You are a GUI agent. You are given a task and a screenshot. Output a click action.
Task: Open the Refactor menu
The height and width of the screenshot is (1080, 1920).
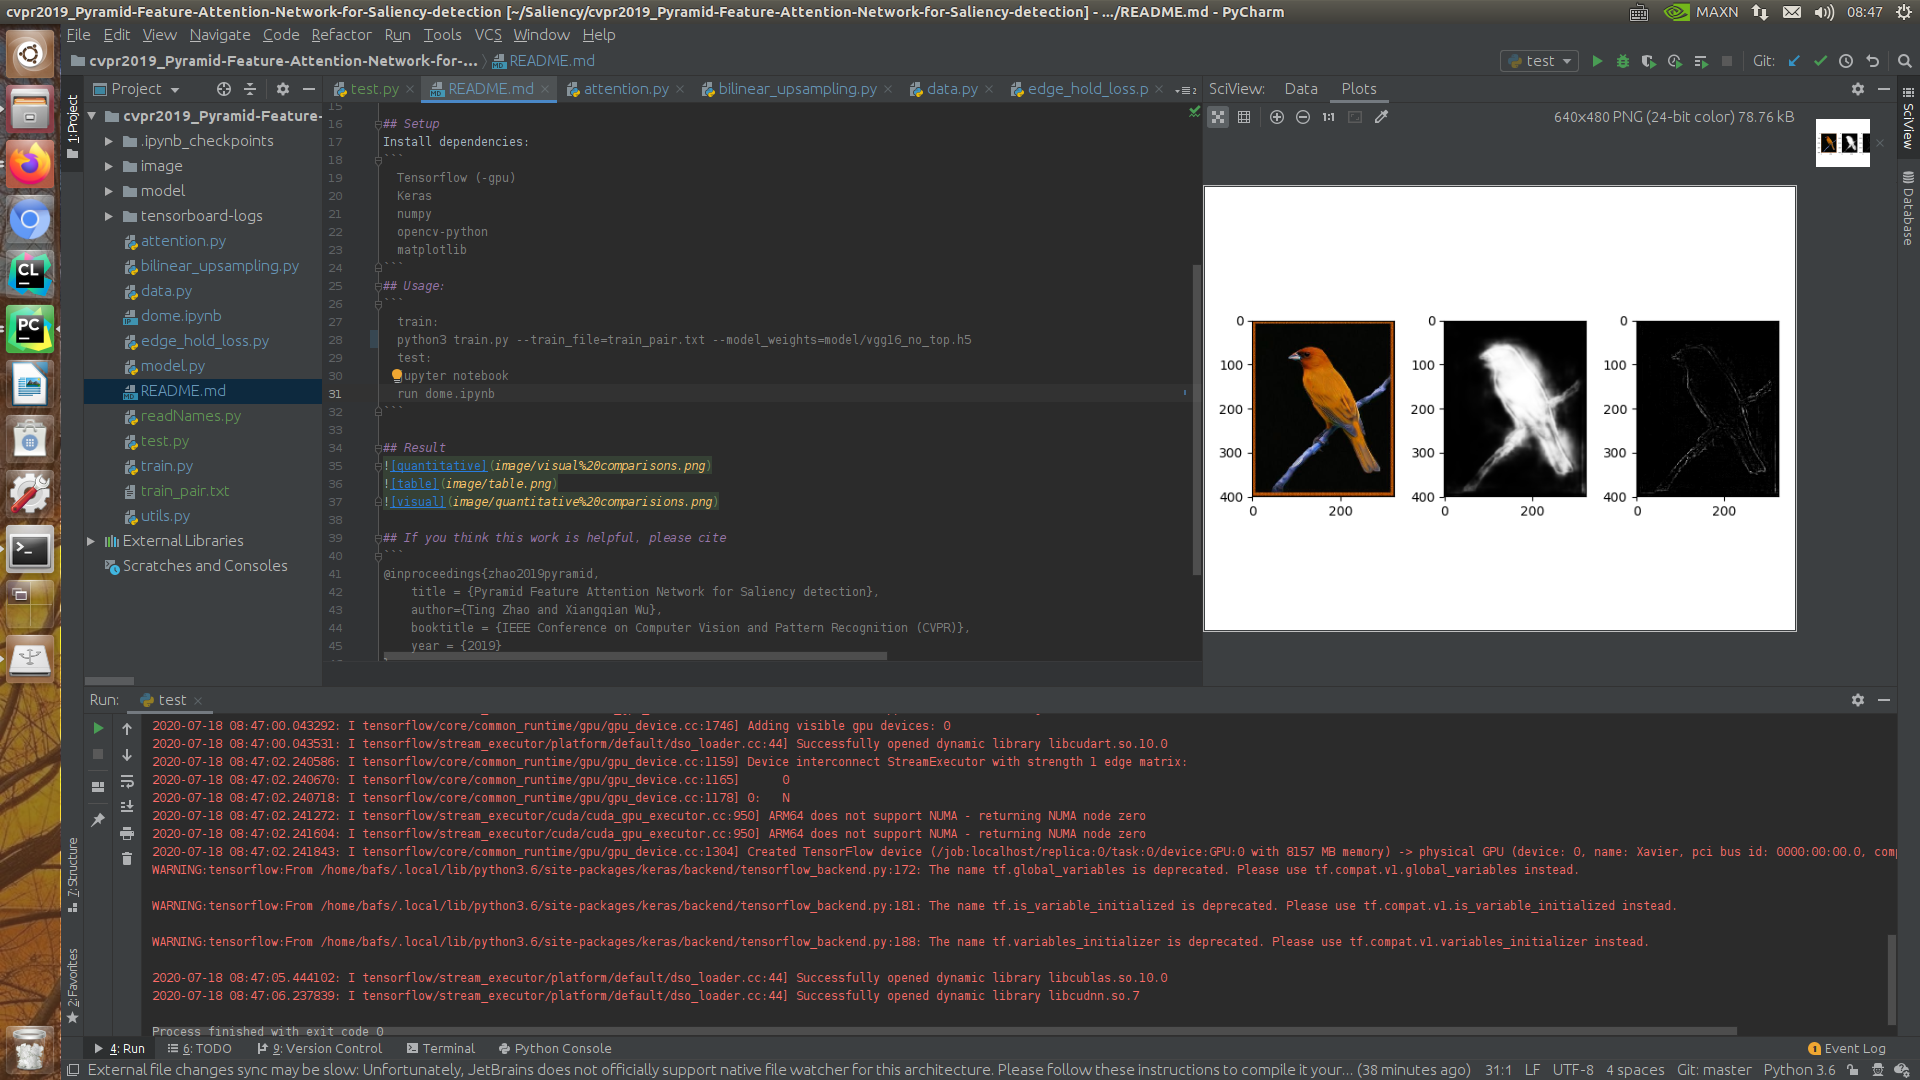[x=341, y=34]
